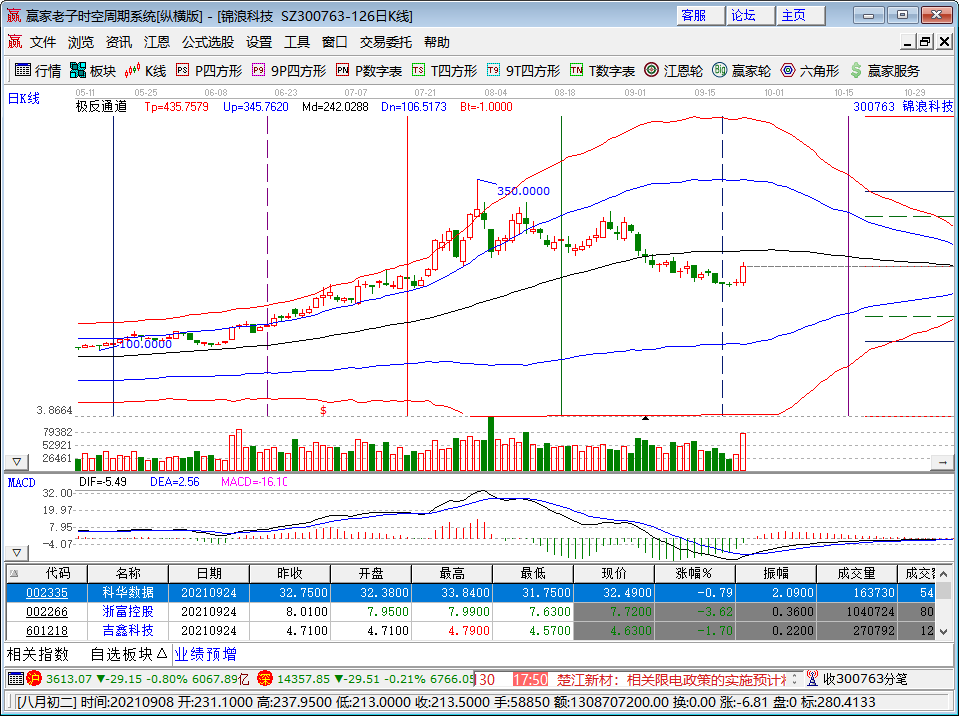The width and height of the screenshot is (959, 716).
Task: Open the 帮助 menu
Action: click(x=437, y=42)
